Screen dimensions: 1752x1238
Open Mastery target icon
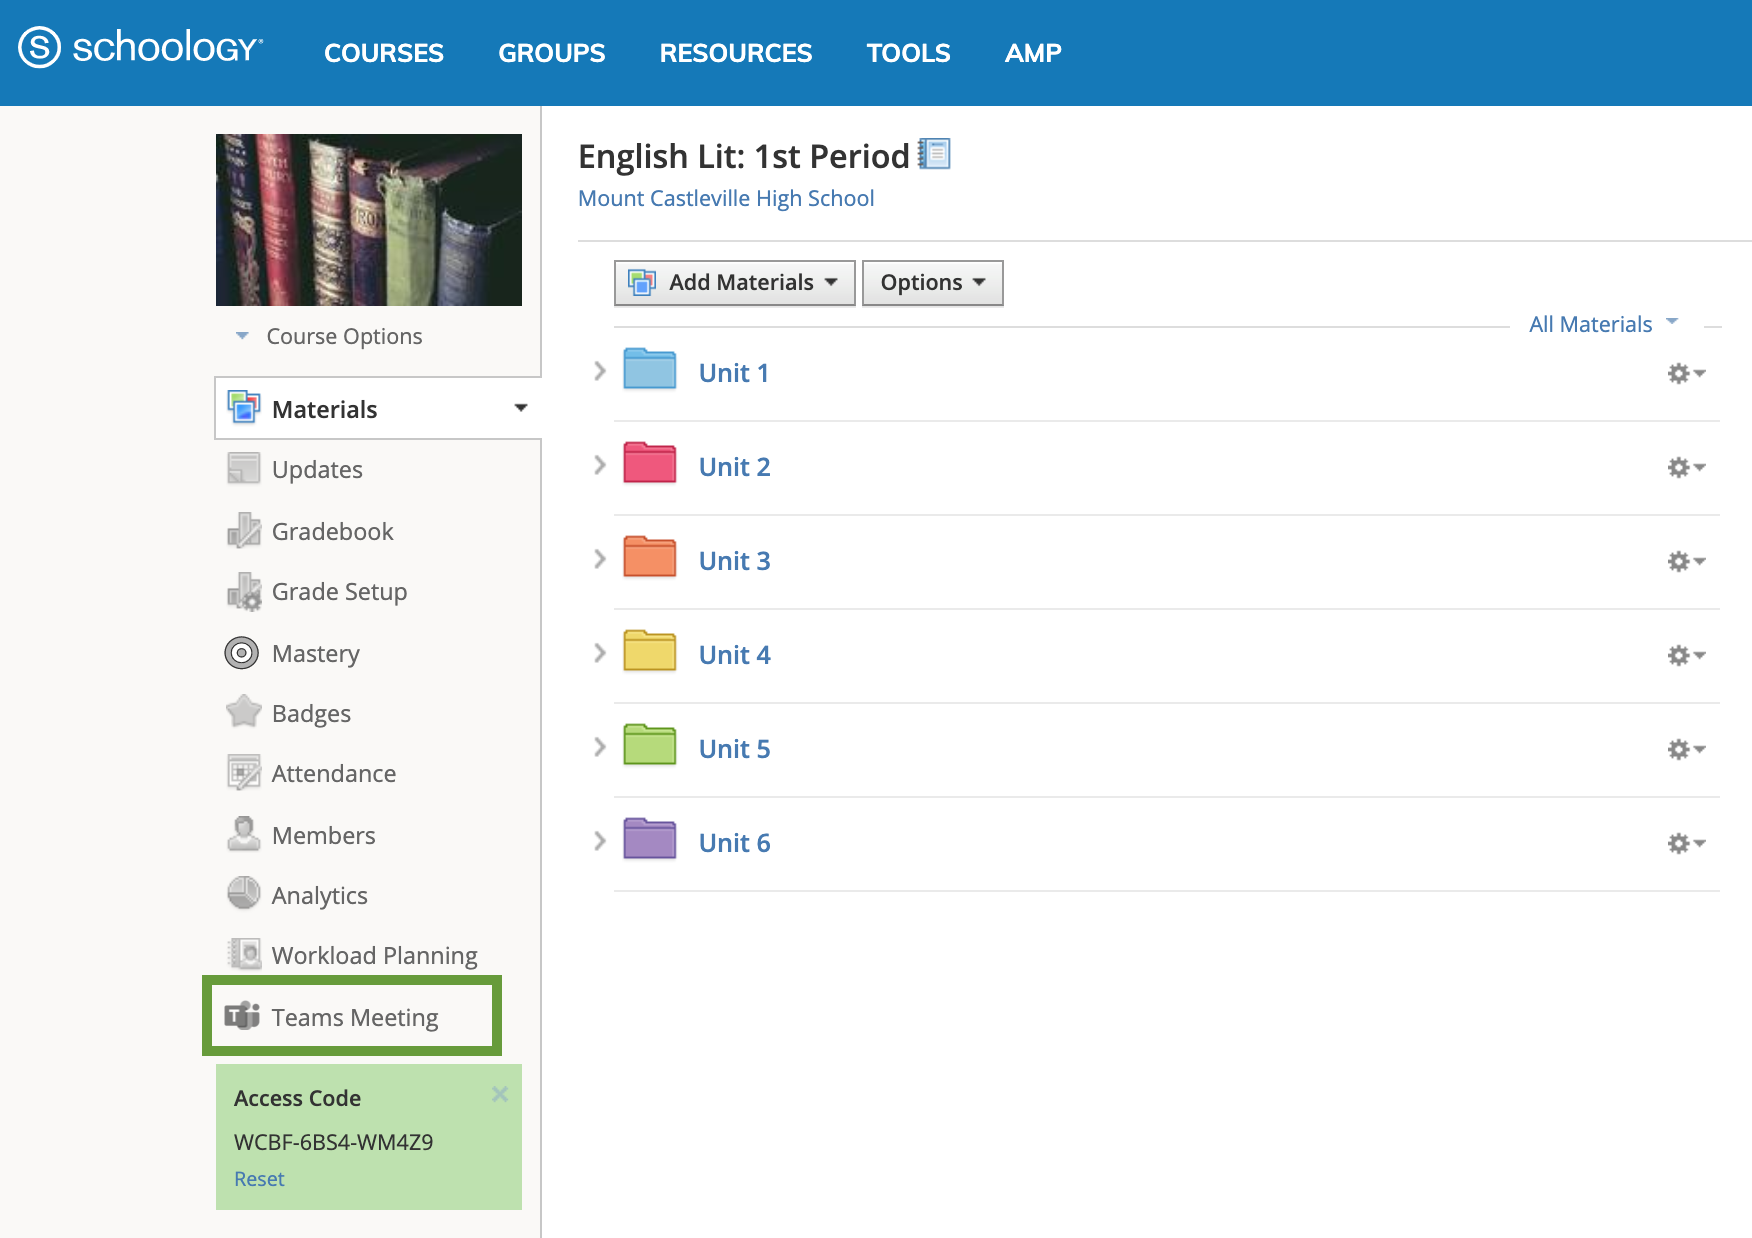[242, 653]
